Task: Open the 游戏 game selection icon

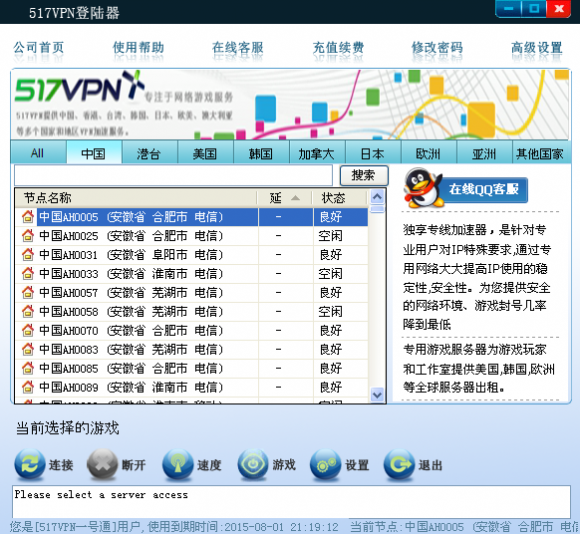Action: click(253, 464)
